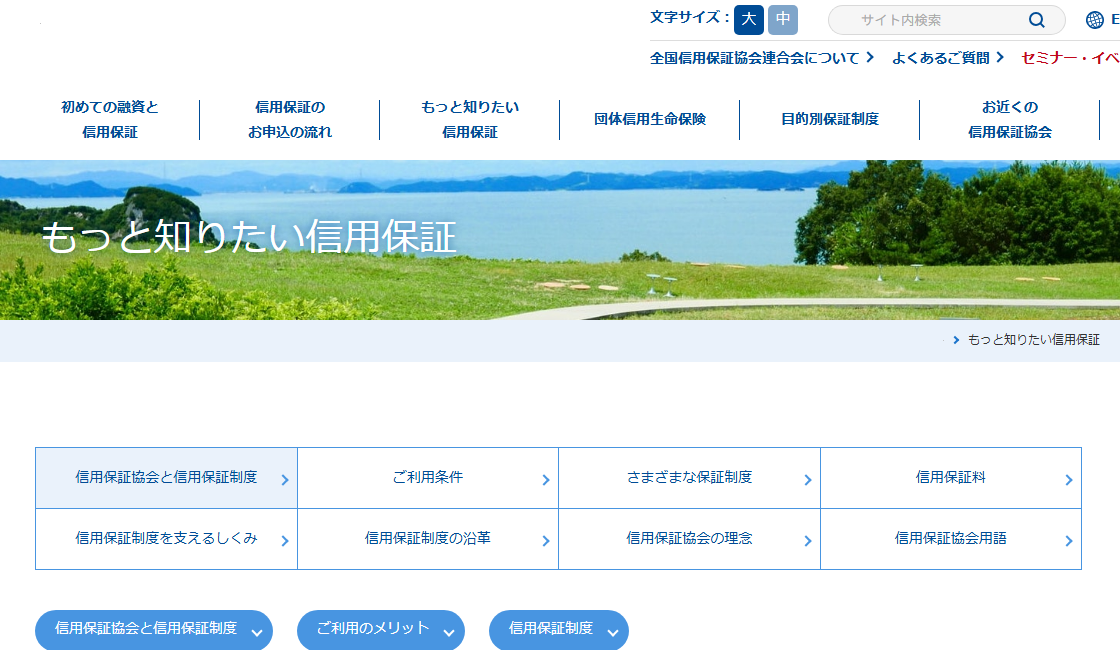Select さまざまな保証制度 grid cell

689,478
